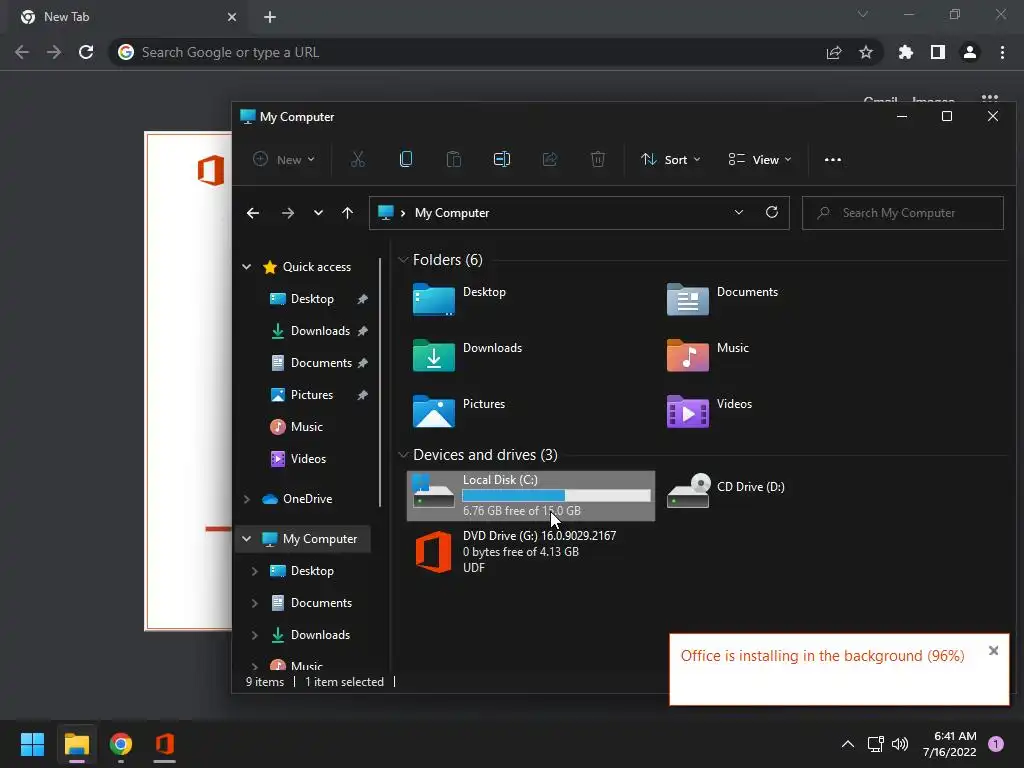
Task: Select Desktop in Quick access
Action: (x=312, y=298)
